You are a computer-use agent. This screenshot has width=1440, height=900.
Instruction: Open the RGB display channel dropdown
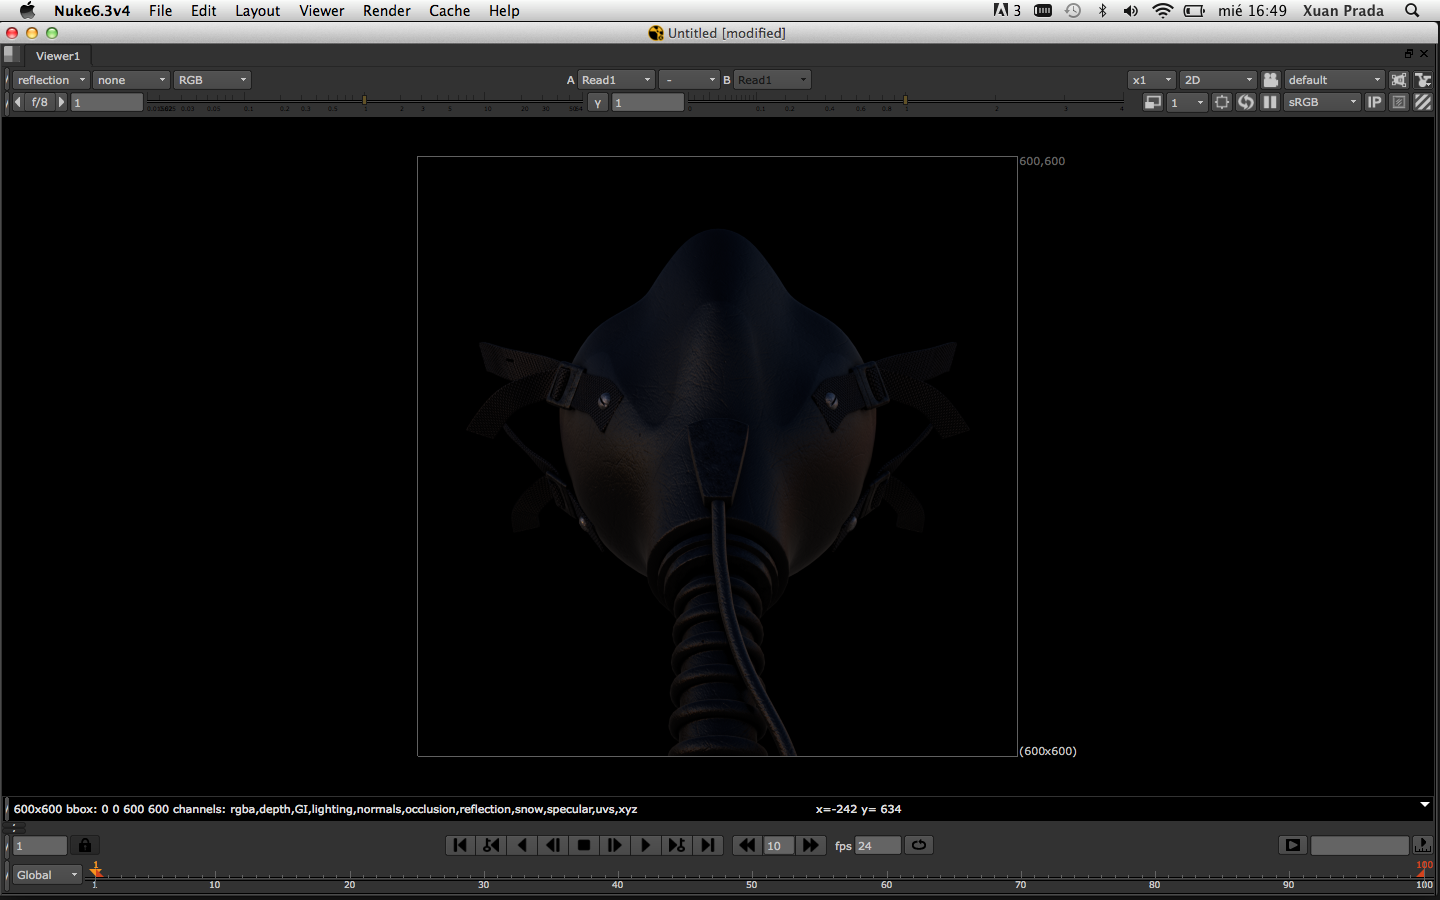click(212, 80)
